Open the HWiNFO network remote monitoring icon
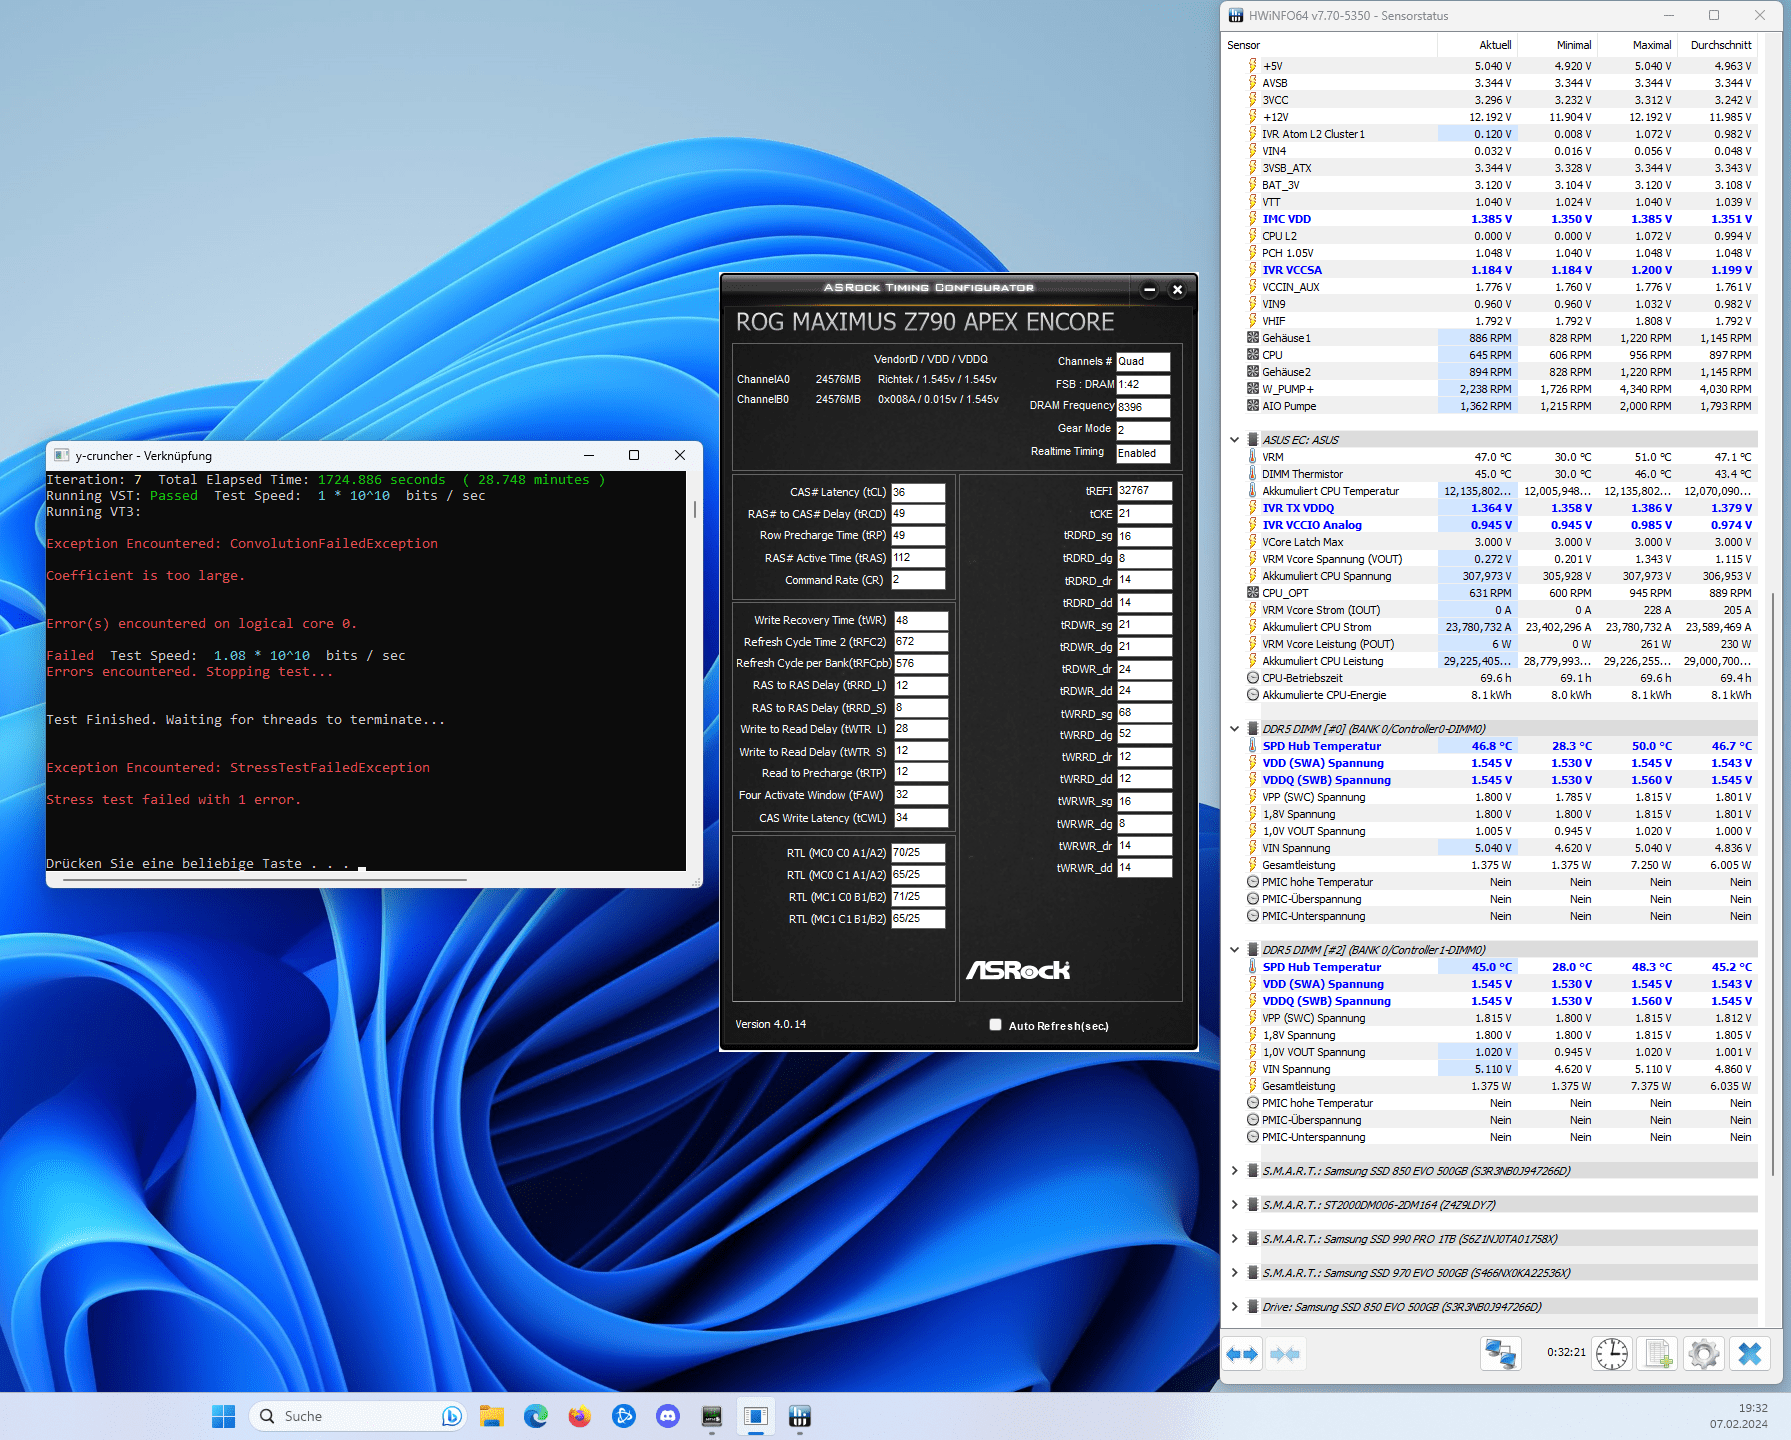 pyautogui.click(x=1500, y=1354)
